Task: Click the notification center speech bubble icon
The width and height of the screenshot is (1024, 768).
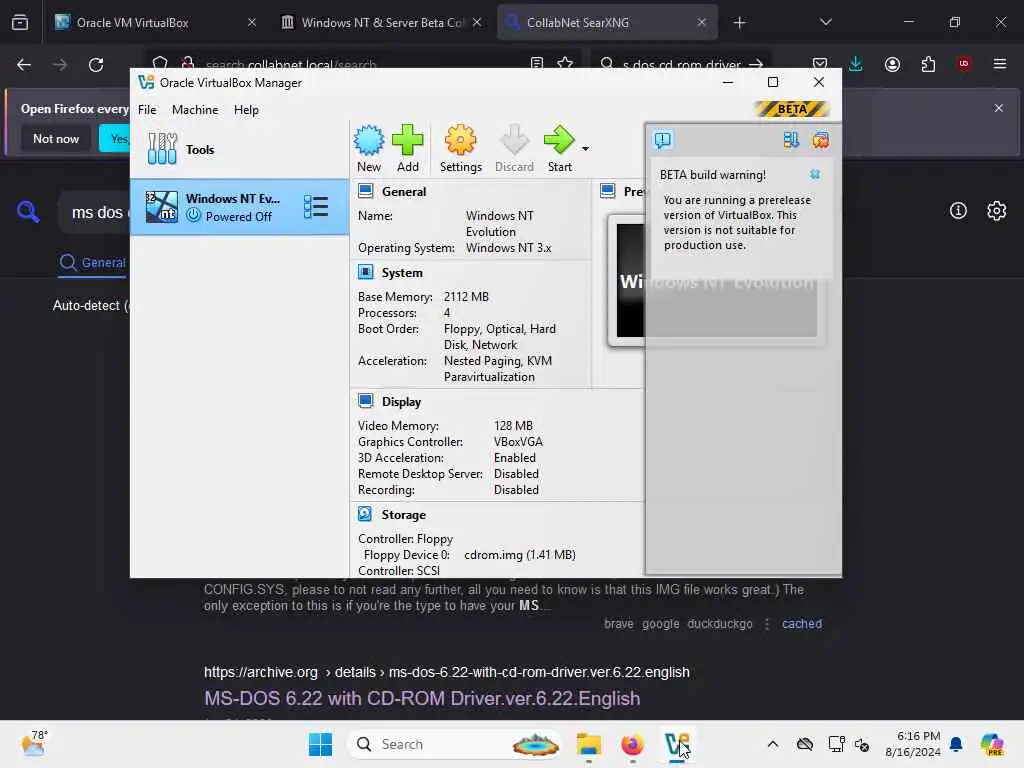Action: pyautogui.click(x=663, y=140)
